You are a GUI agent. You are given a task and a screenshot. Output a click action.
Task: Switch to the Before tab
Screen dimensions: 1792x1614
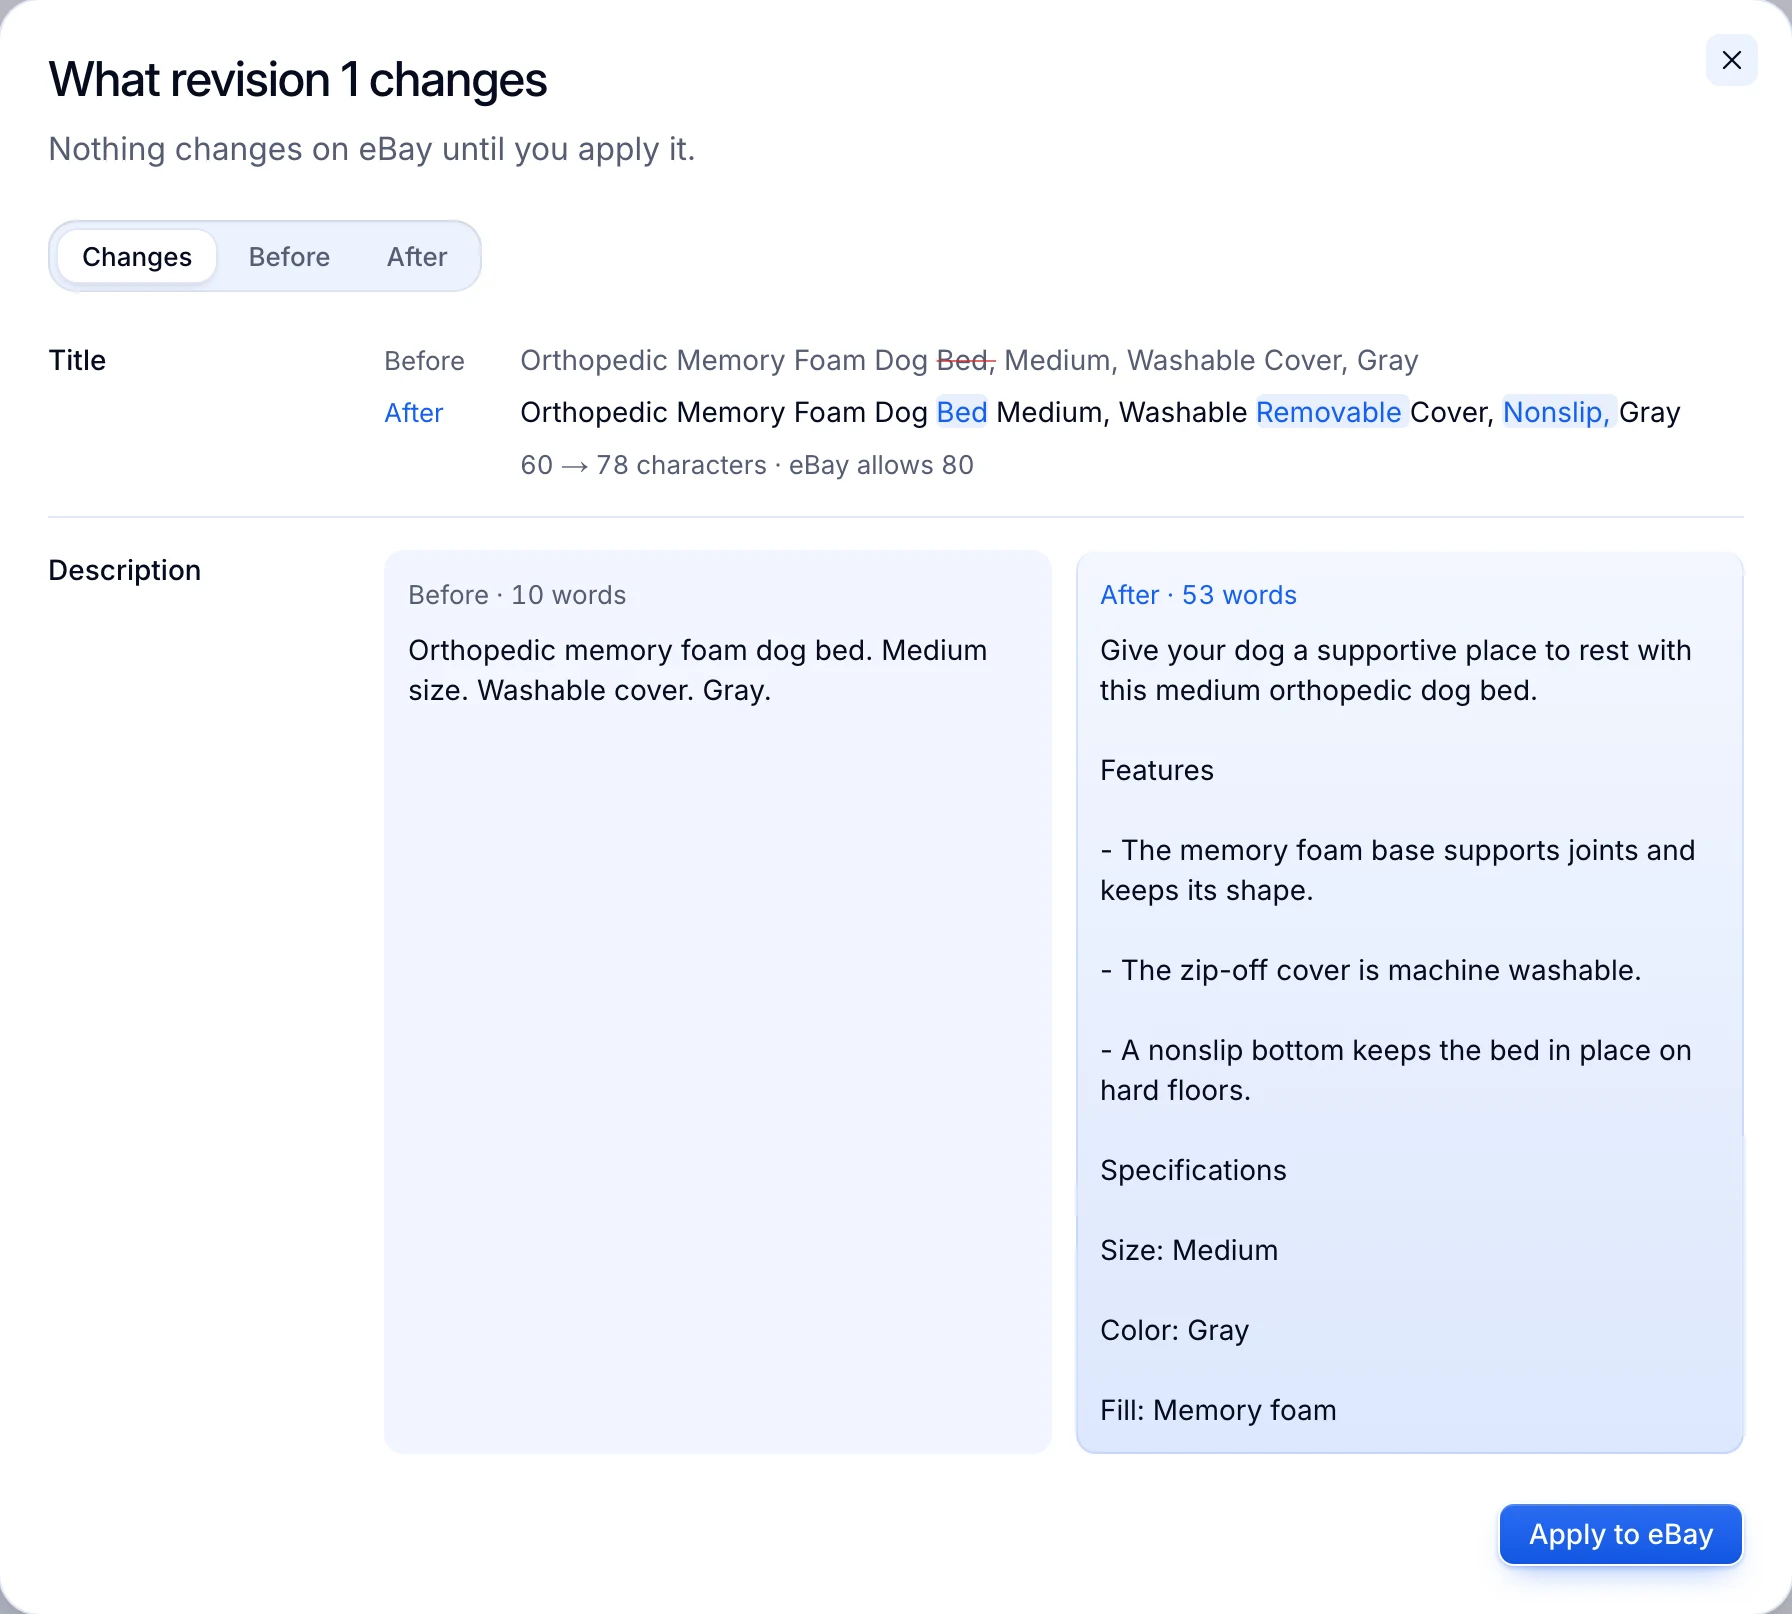289,257
